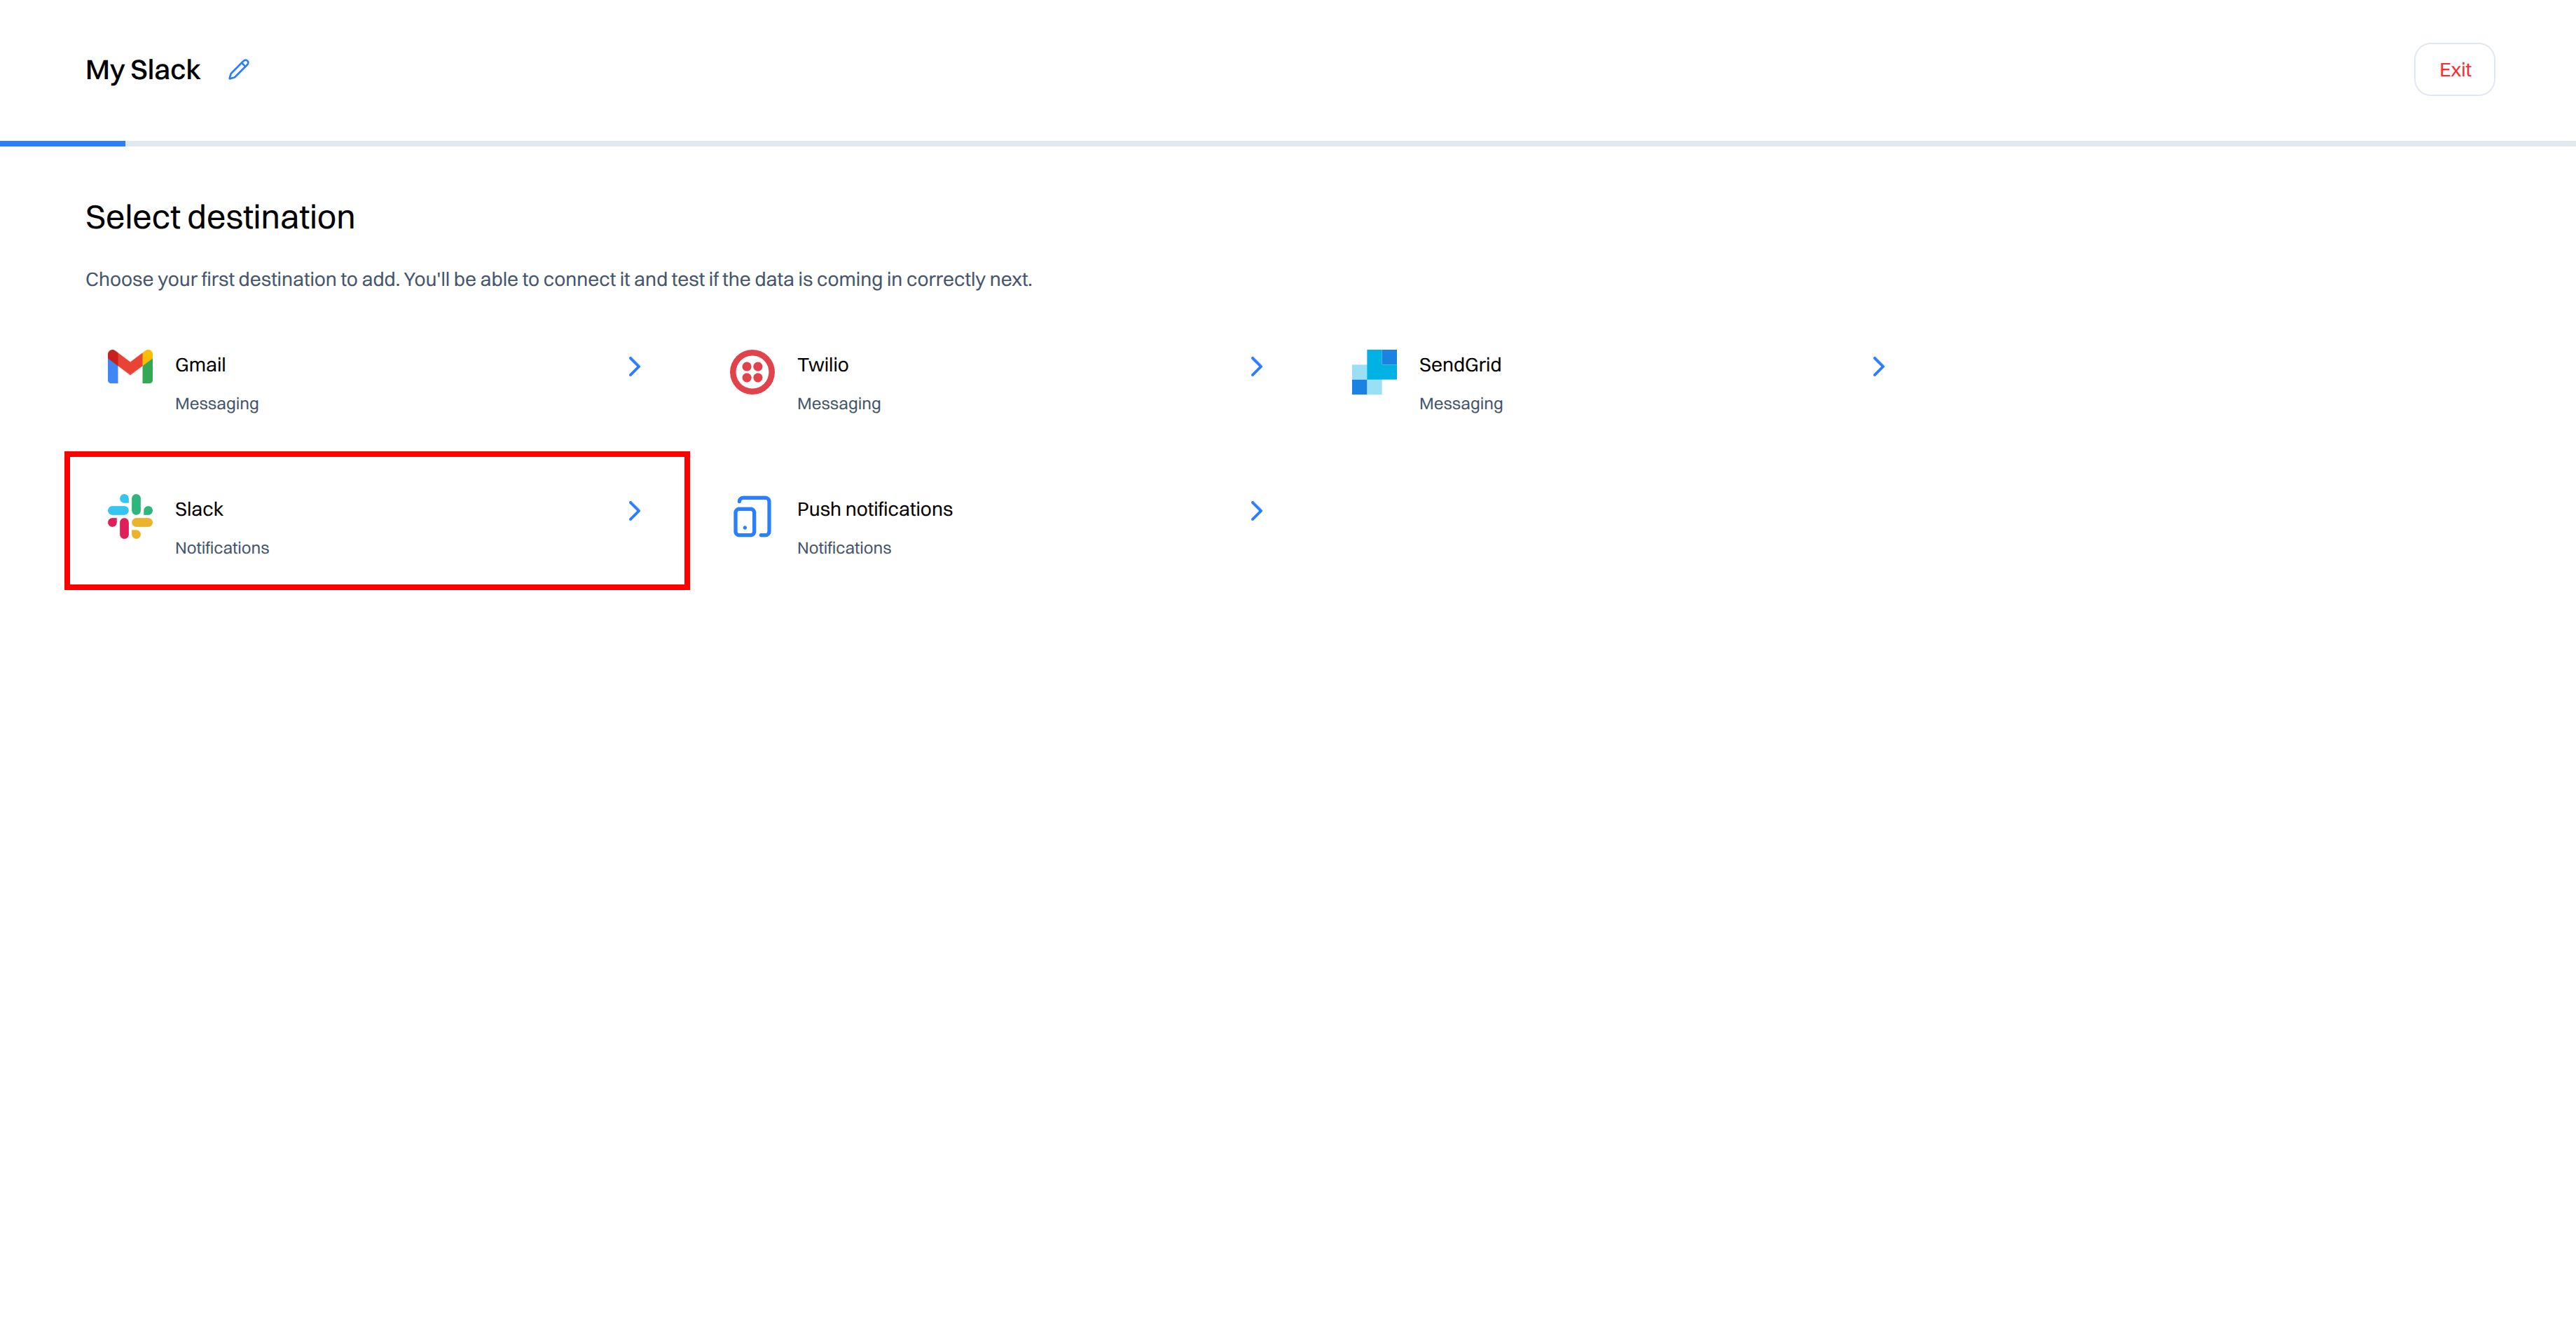Screen dimensions: 2576x1328
Task: Select the Twilio destination label
Action: click(x=822, y=365)
